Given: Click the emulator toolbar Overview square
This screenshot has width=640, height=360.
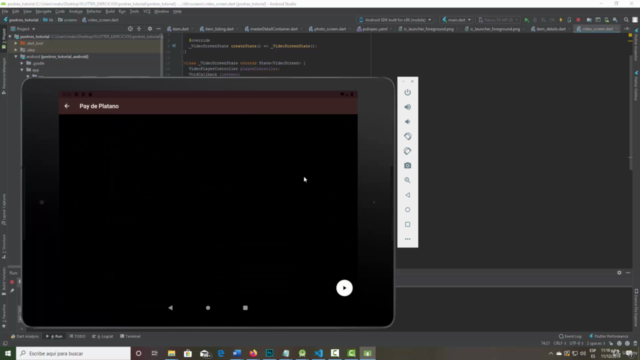Looking at the screenshot, I should coord(407,224).
